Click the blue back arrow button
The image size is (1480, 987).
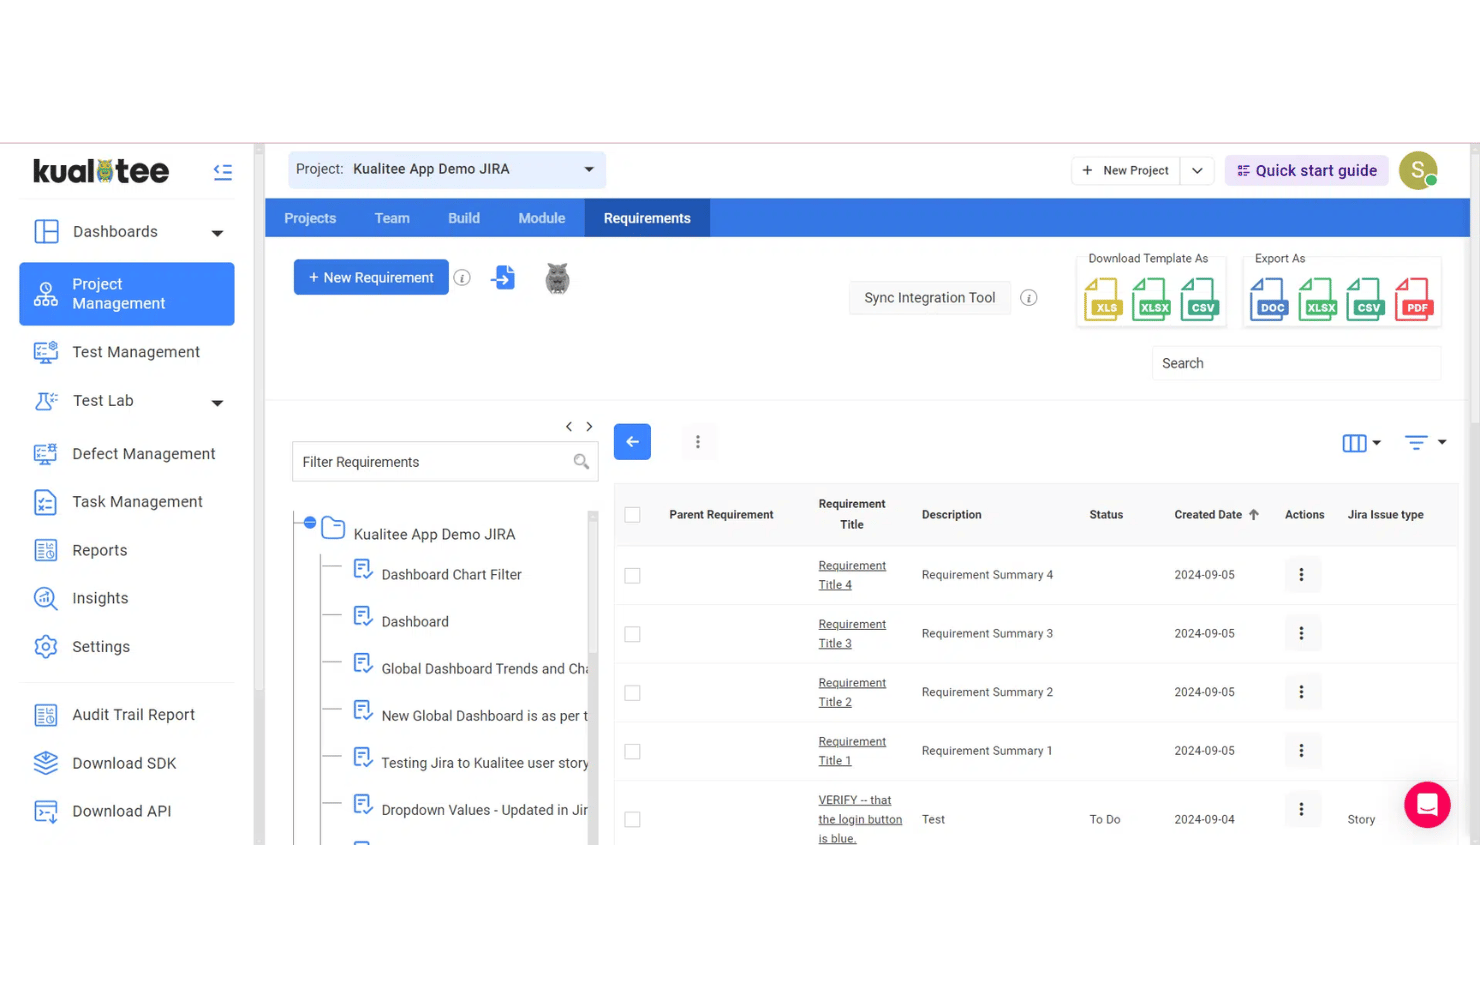pos(632,442)
